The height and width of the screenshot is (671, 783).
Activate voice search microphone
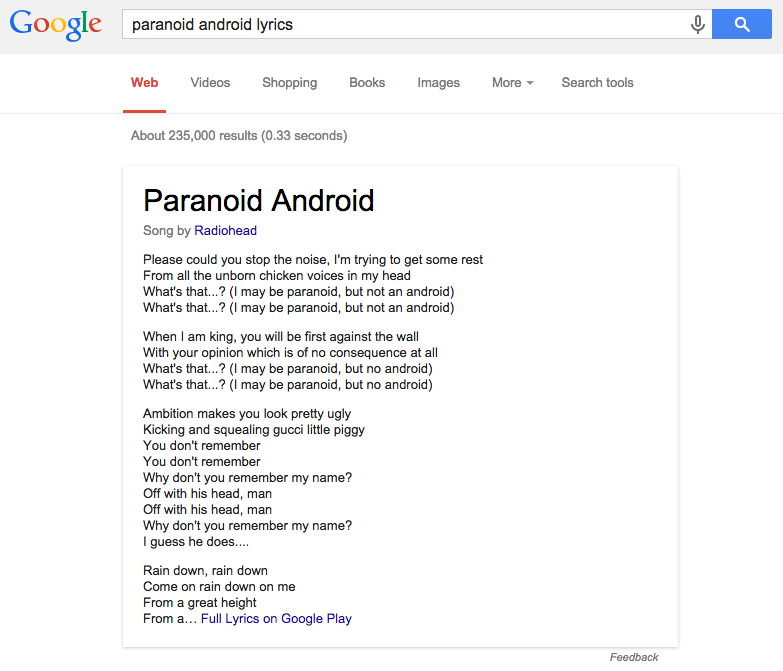(x=697, y=25)
